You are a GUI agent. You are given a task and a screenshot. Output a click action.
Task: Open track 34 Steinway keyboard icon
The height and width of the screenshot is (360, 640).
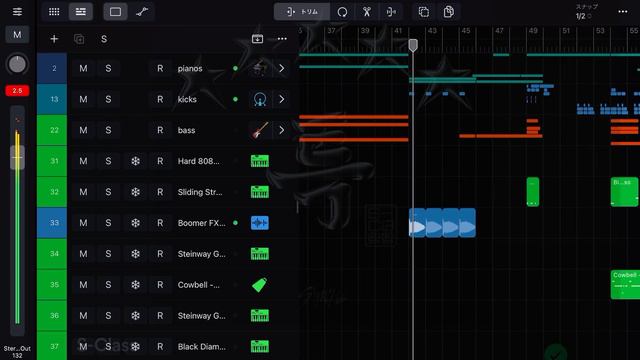(x=260, y=254)
